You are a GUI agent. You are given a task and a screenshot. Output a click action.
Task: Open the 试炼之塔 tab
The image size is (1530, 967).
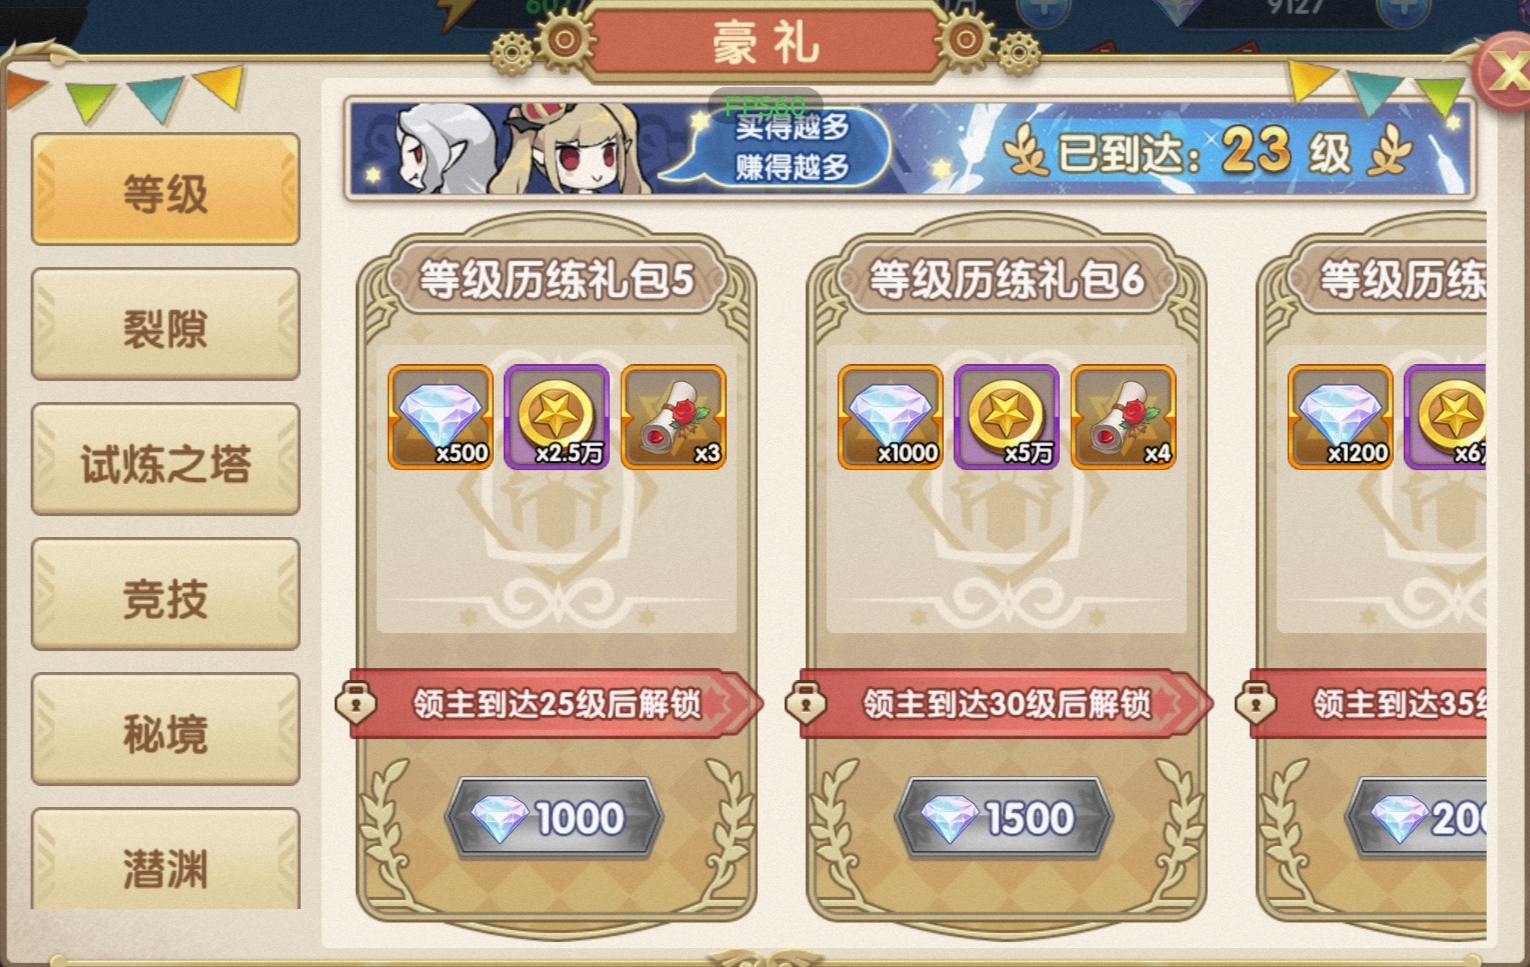point(166,460)
